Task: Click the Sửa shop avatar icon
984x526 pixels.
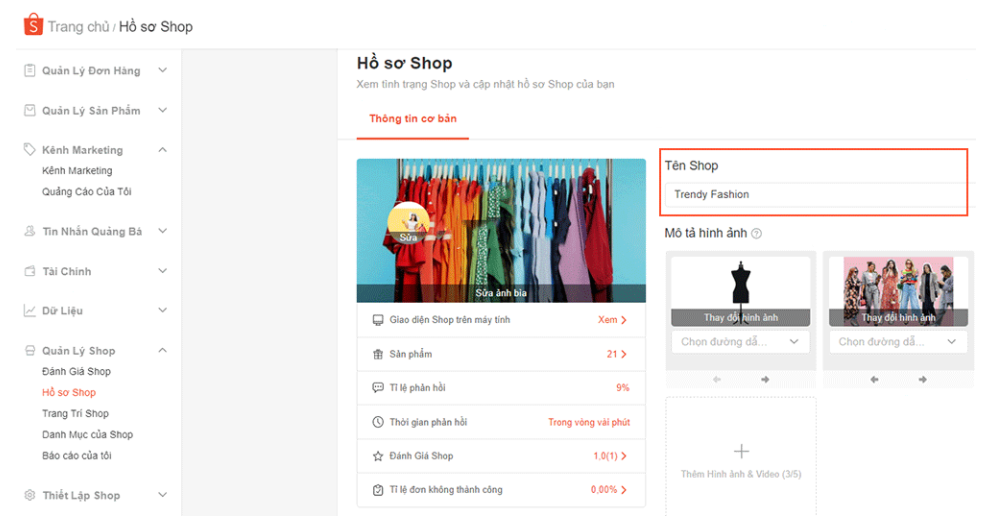Action: 408,224
